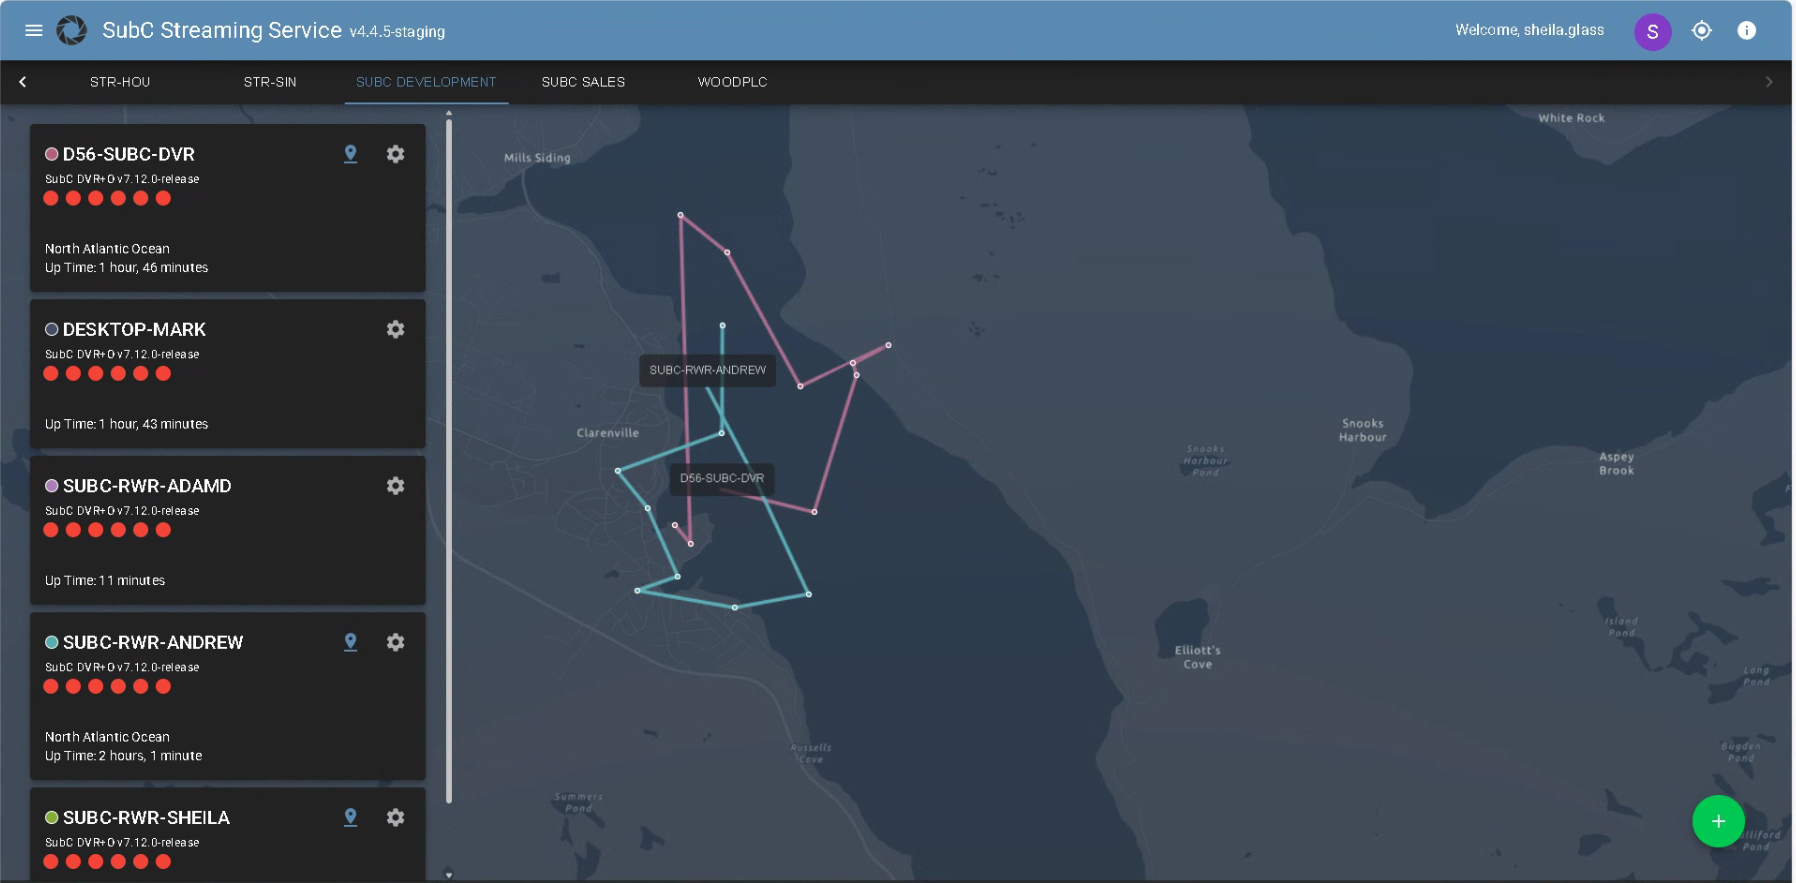Screen dimensions: 1796x883
Task: Click the SUBC-RWR-ANDREW map pin icon
Action: point(350,642)
